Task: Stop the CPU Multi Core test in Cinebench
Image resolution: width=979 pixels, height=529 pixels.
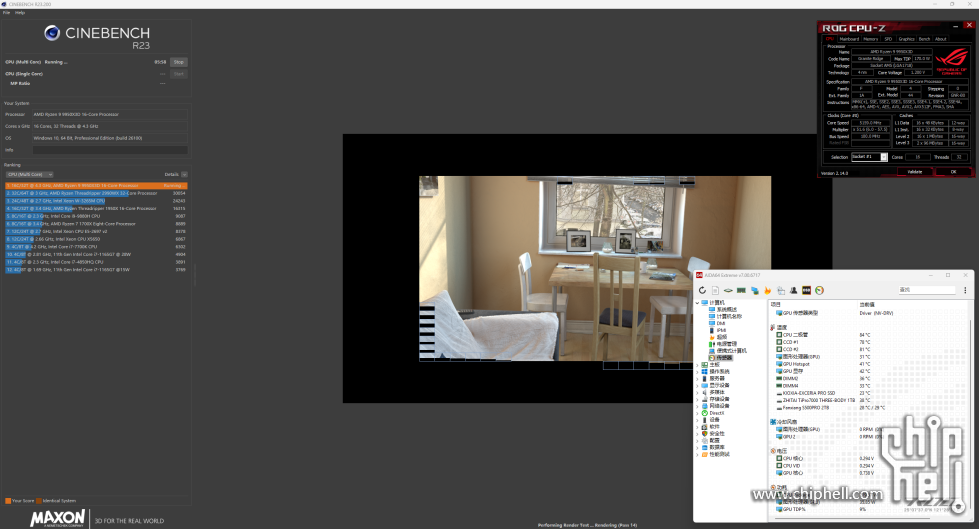Action: pos(179,62)
